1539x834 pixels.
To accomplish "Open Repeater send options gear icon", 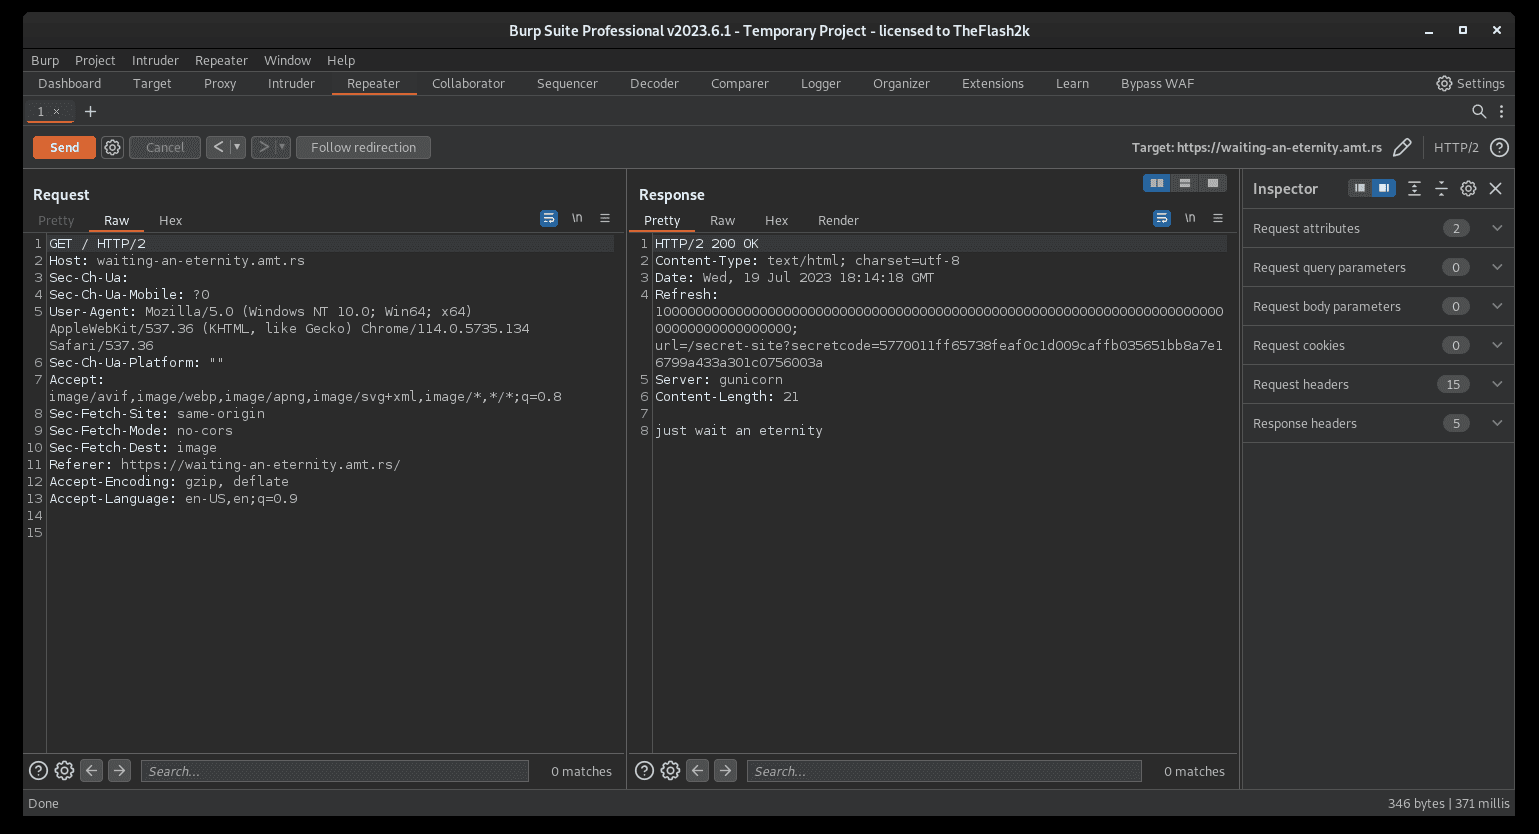I will tap(113, 147).
